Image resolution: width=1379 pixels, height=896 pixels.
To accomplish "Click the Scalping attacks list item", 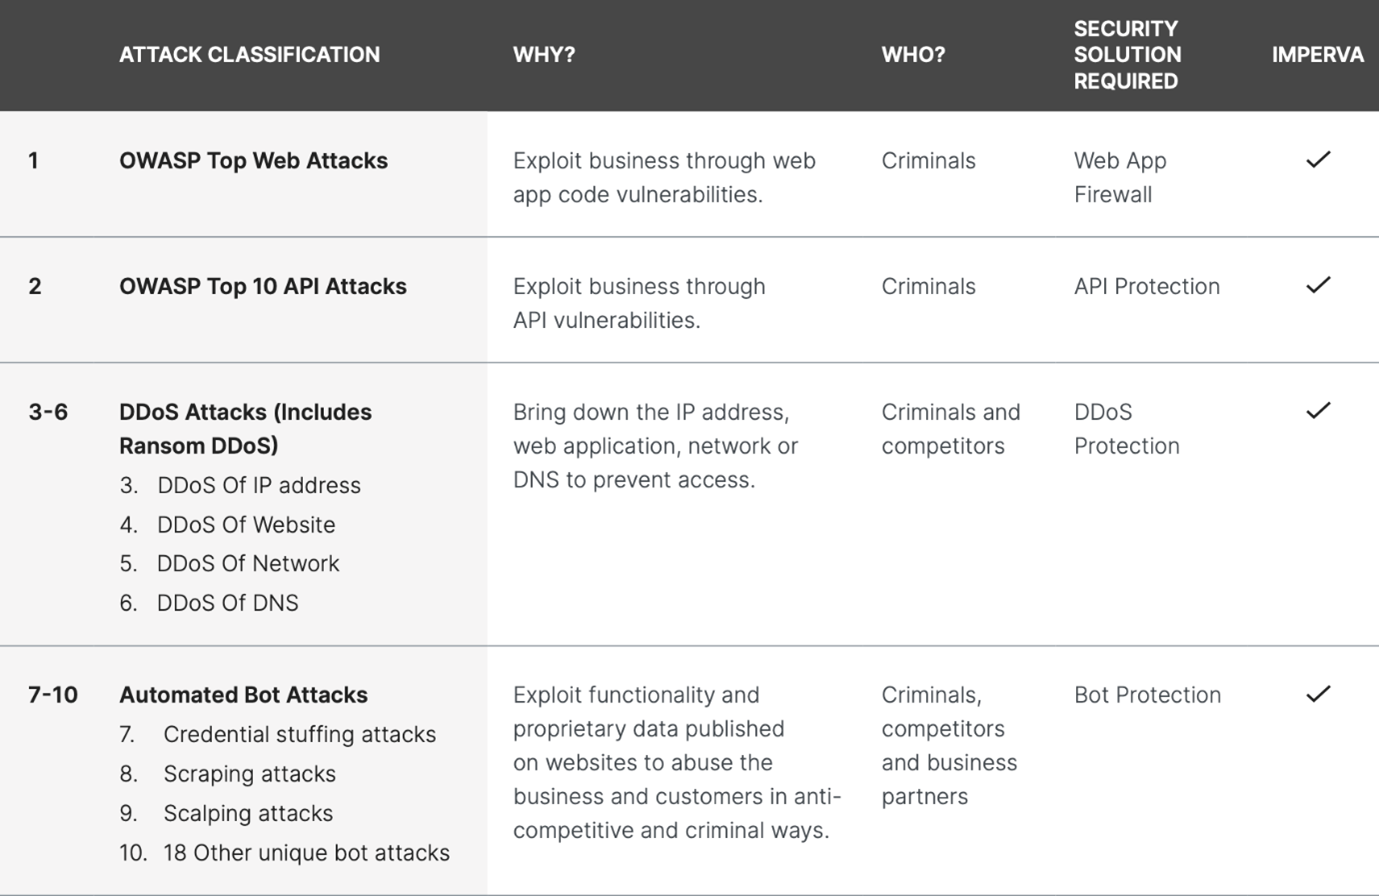I will click(x=226, y=814).
